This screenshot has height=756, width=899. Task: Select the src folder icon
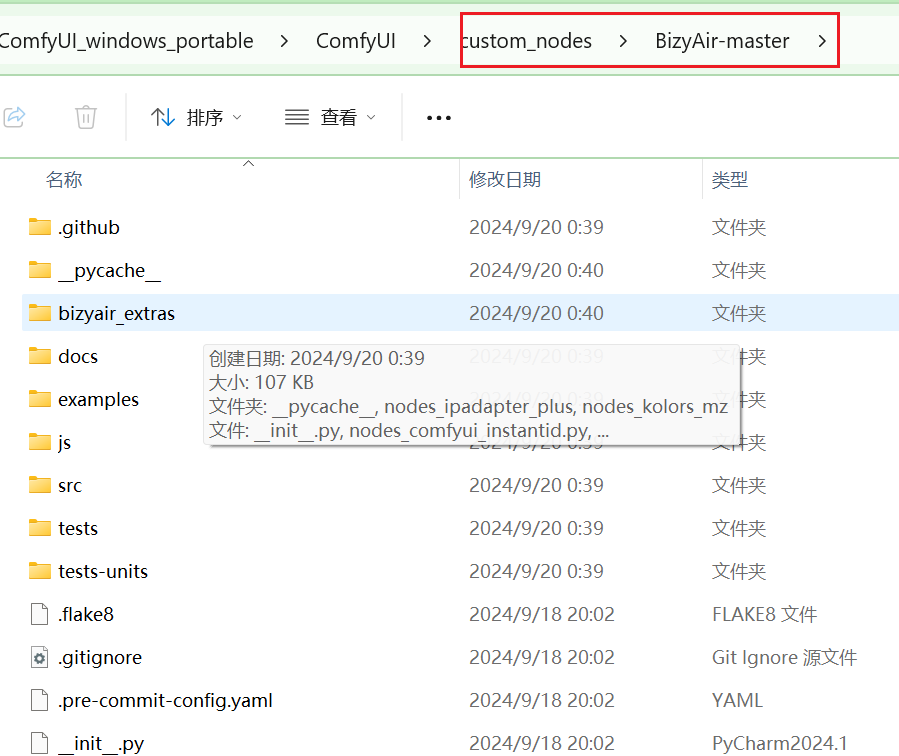click(x=40, y=485)
